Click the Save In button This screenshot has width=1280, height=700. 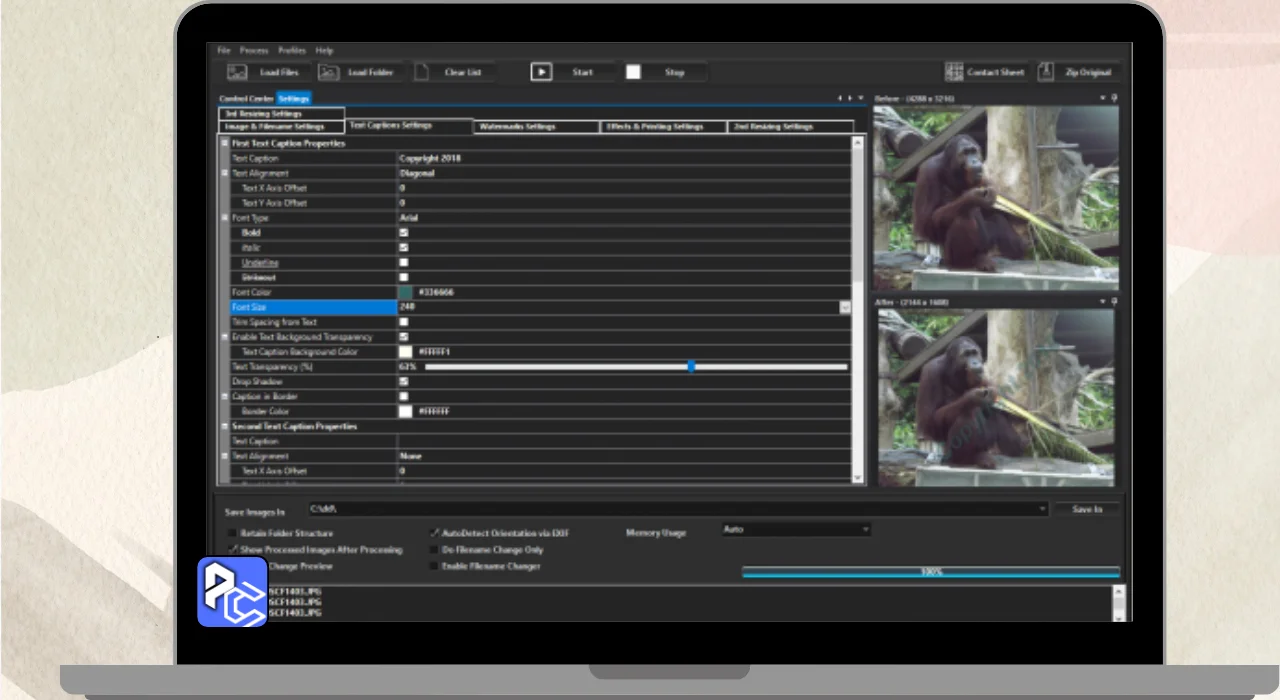(1086, 510)
